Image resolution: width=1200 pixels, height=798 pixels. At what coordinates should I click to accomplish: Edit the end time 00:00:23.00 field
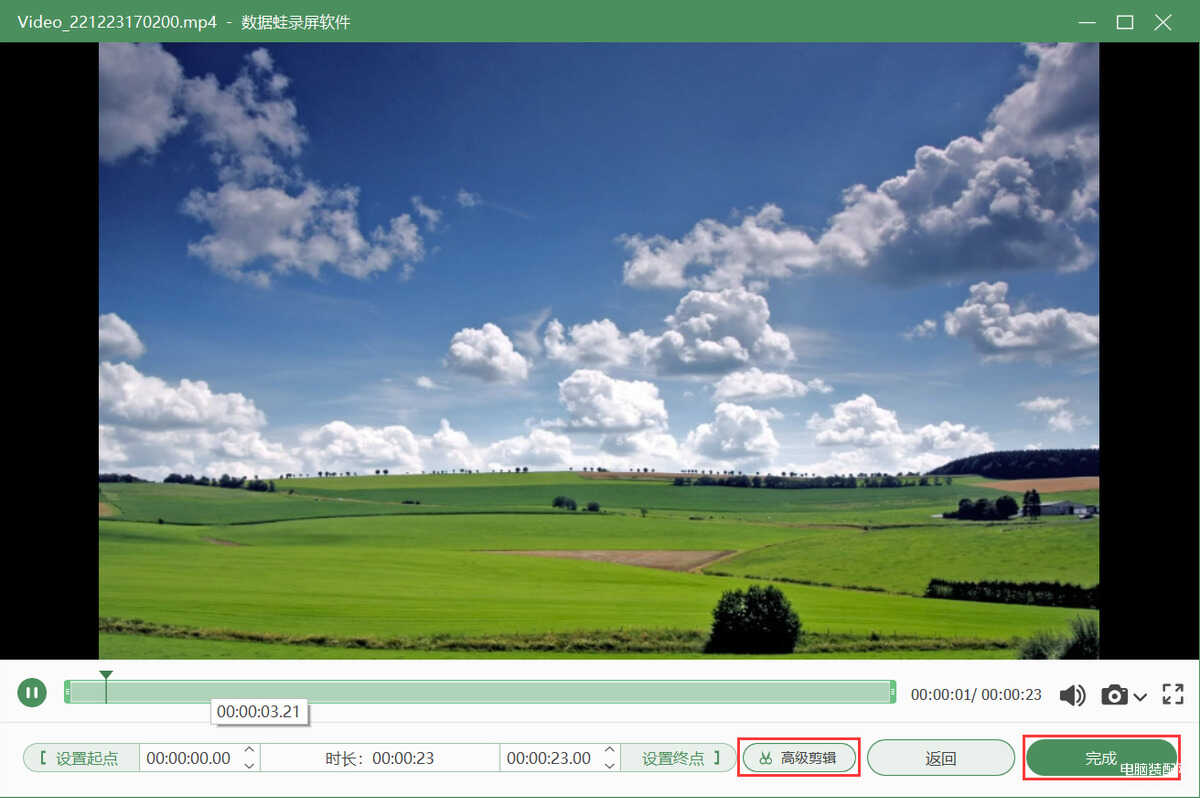[548, 758]
